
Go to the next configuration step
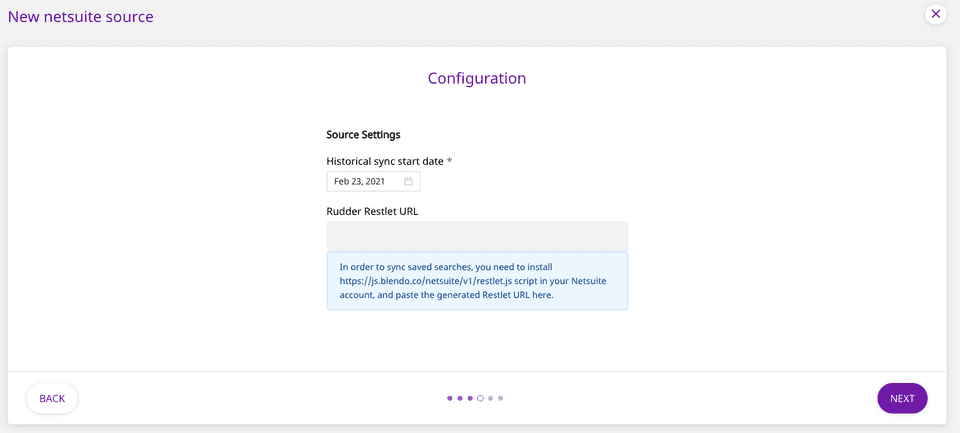902,399
